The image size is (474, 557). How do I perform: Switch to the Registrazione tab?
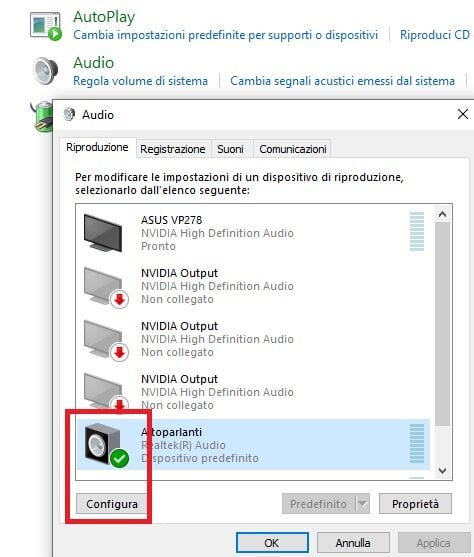(173, 149)
